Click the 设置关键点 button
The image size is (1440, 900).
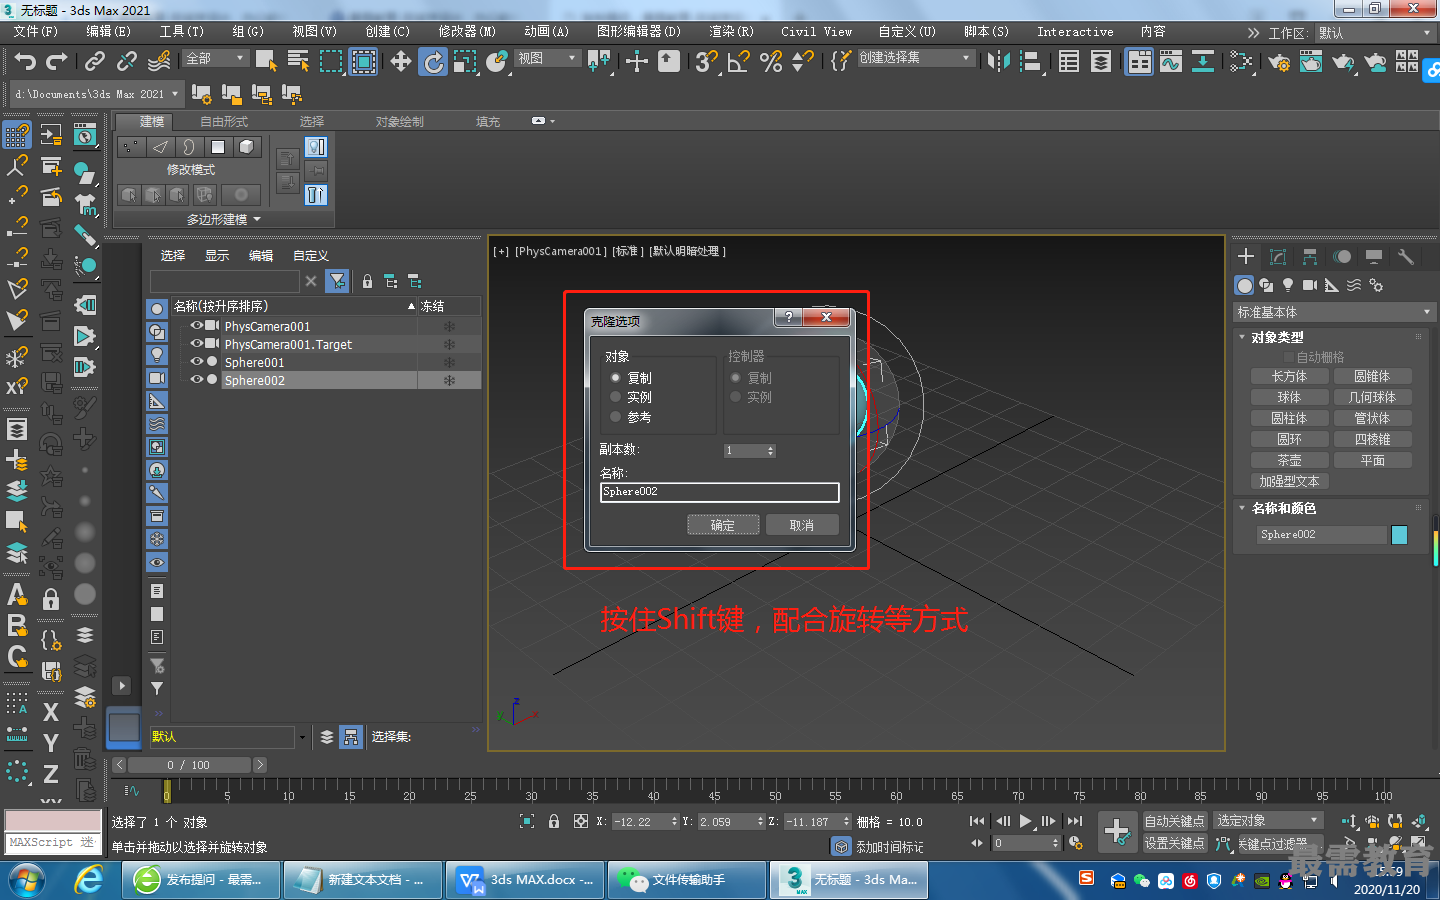1175,843
